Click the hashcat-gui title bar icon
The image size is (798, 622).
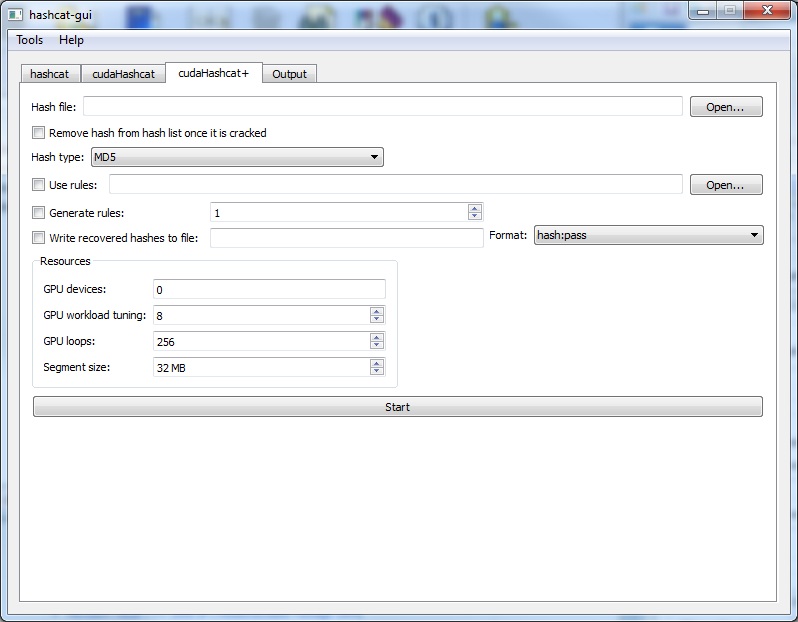pos(15,14)
